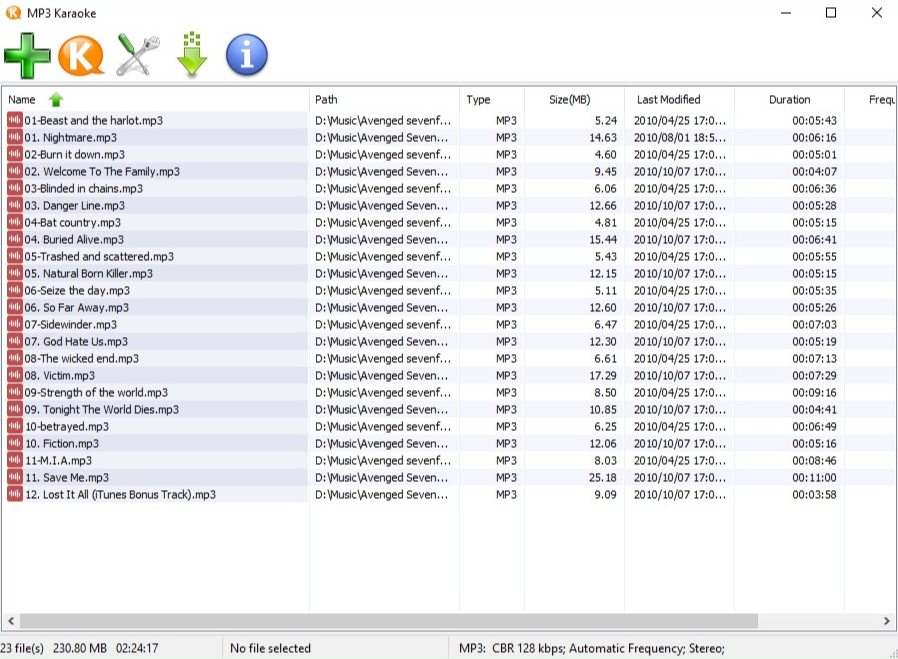898x659 pixels.
Task: Click the 15.44 size value
Action: (602, 239)
